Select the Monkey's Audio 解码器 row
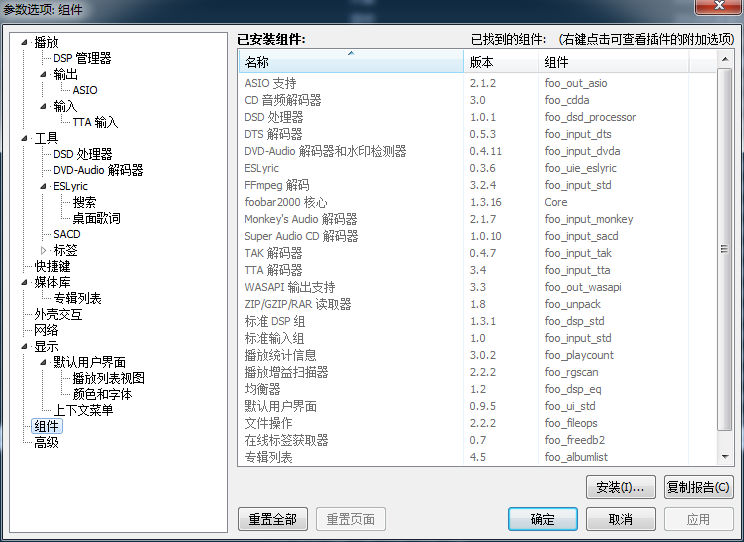This screenshot has height=542, width=744. [300, 219]
